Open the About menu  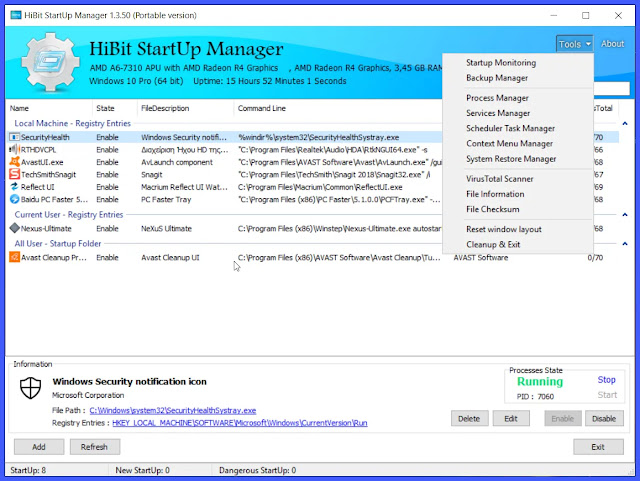pos(612,44)
